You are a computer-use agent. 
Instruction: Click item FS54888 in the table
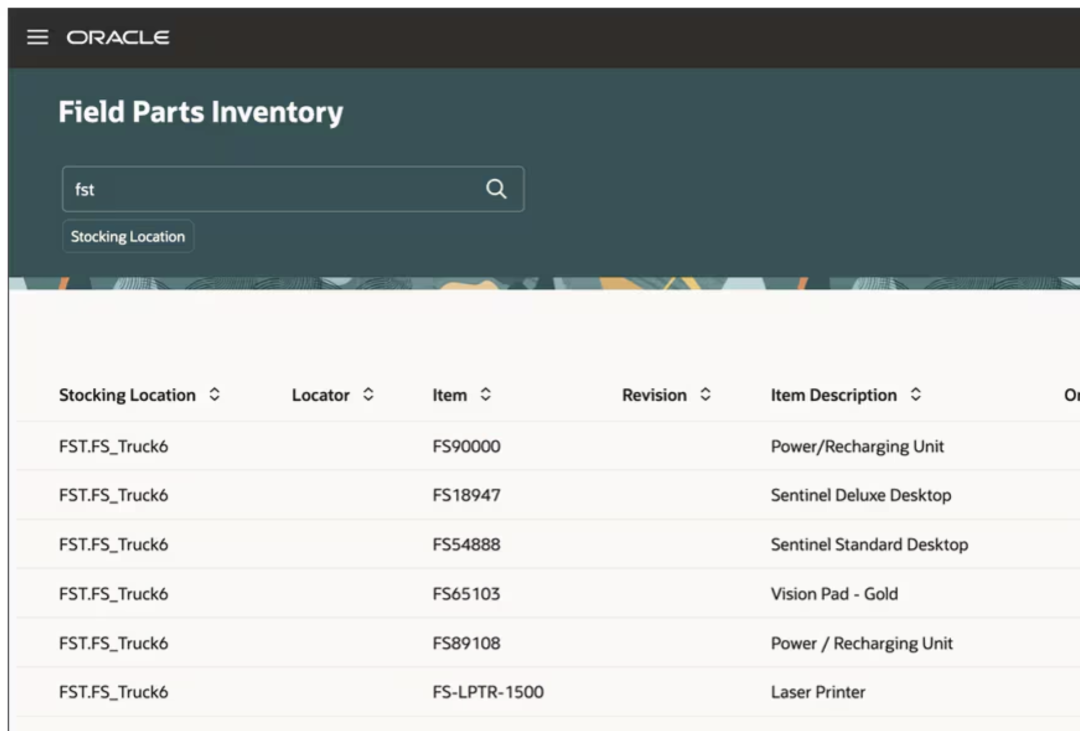pyautogui.click(x=466, y=544)
